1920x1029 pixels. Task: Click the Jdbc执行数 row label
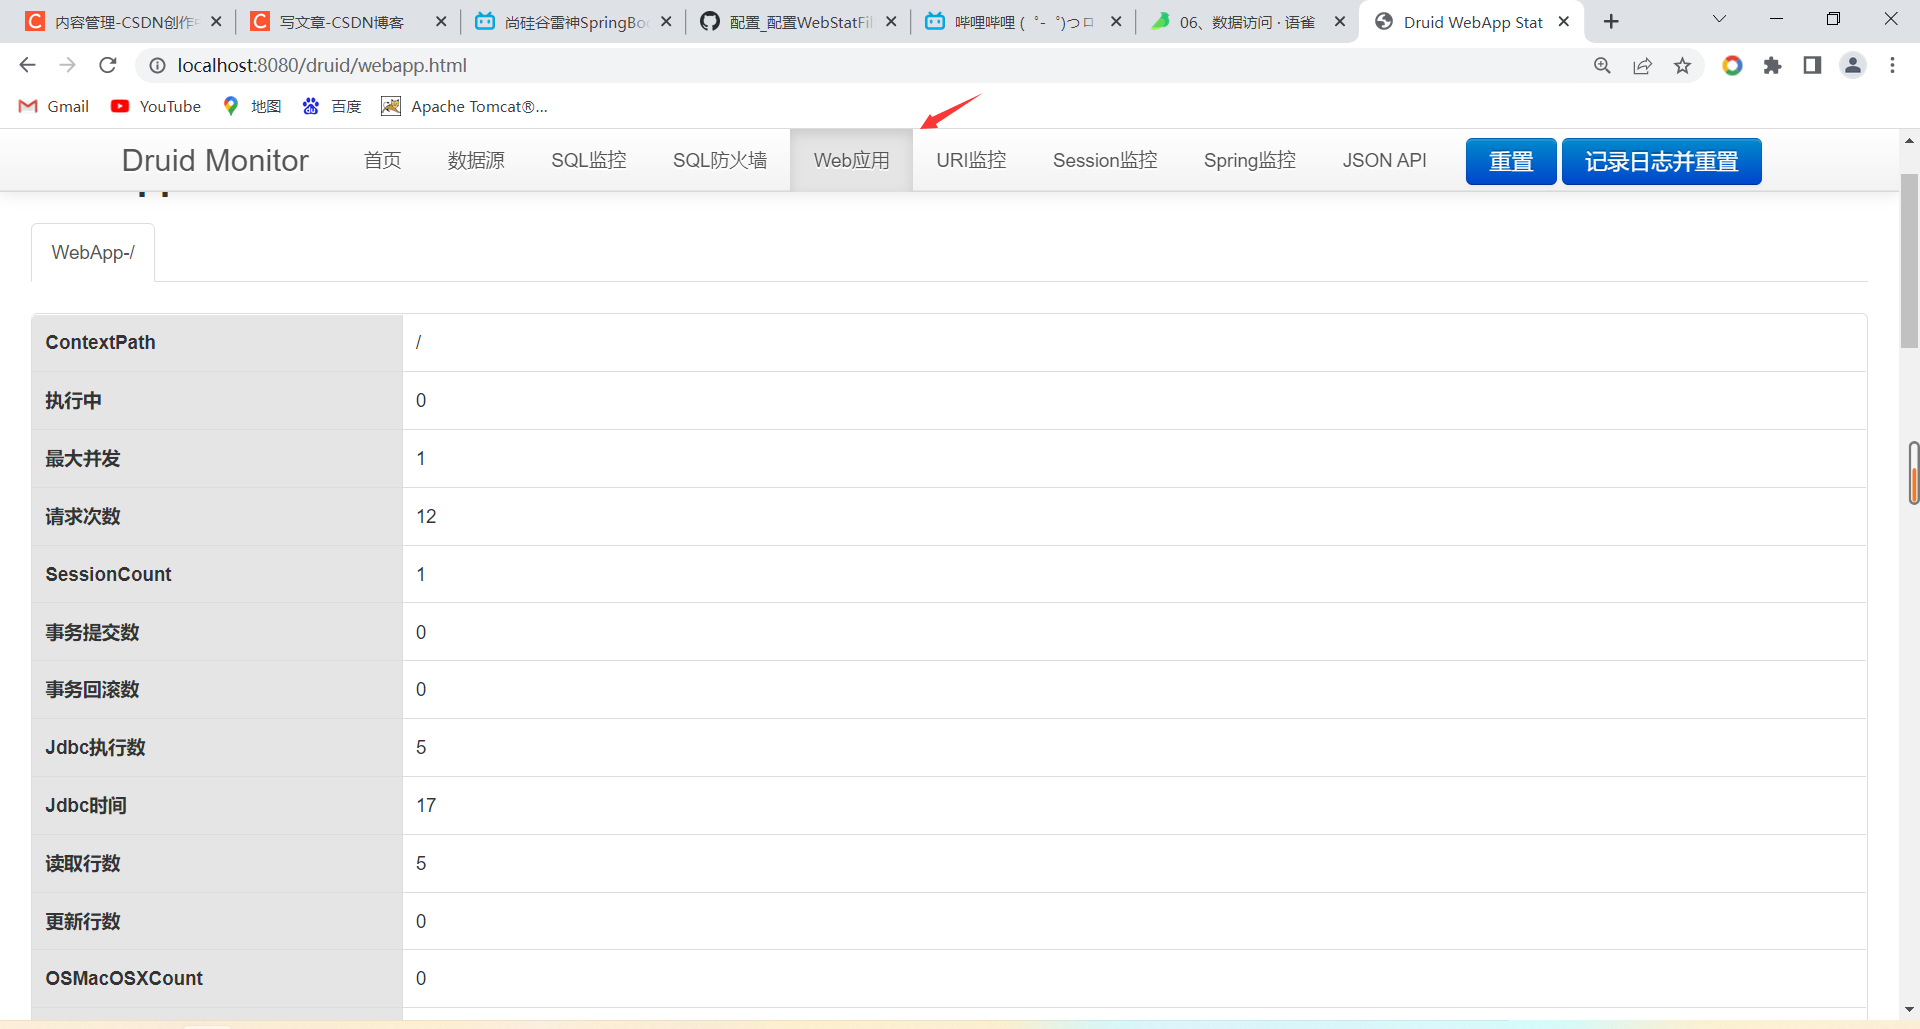95,747
